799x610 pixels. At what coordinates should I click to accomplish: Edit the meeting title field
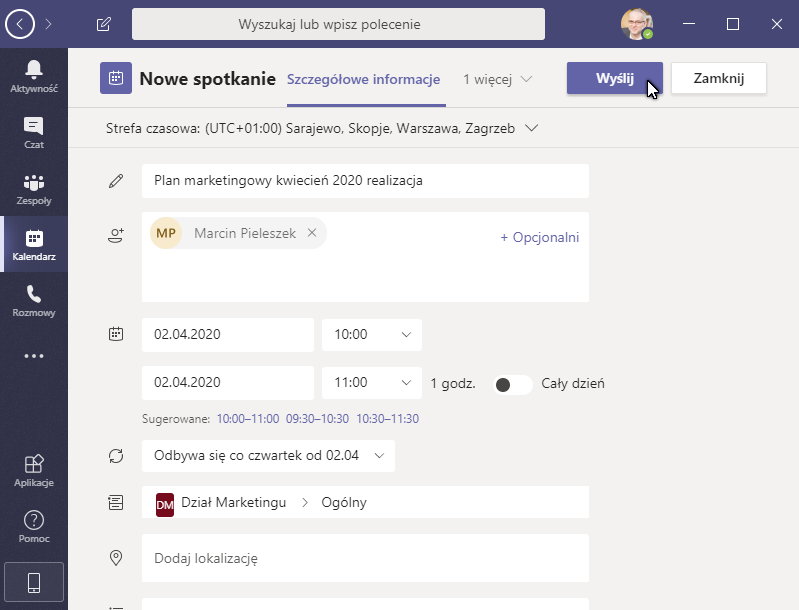click(x=365, y=181)
